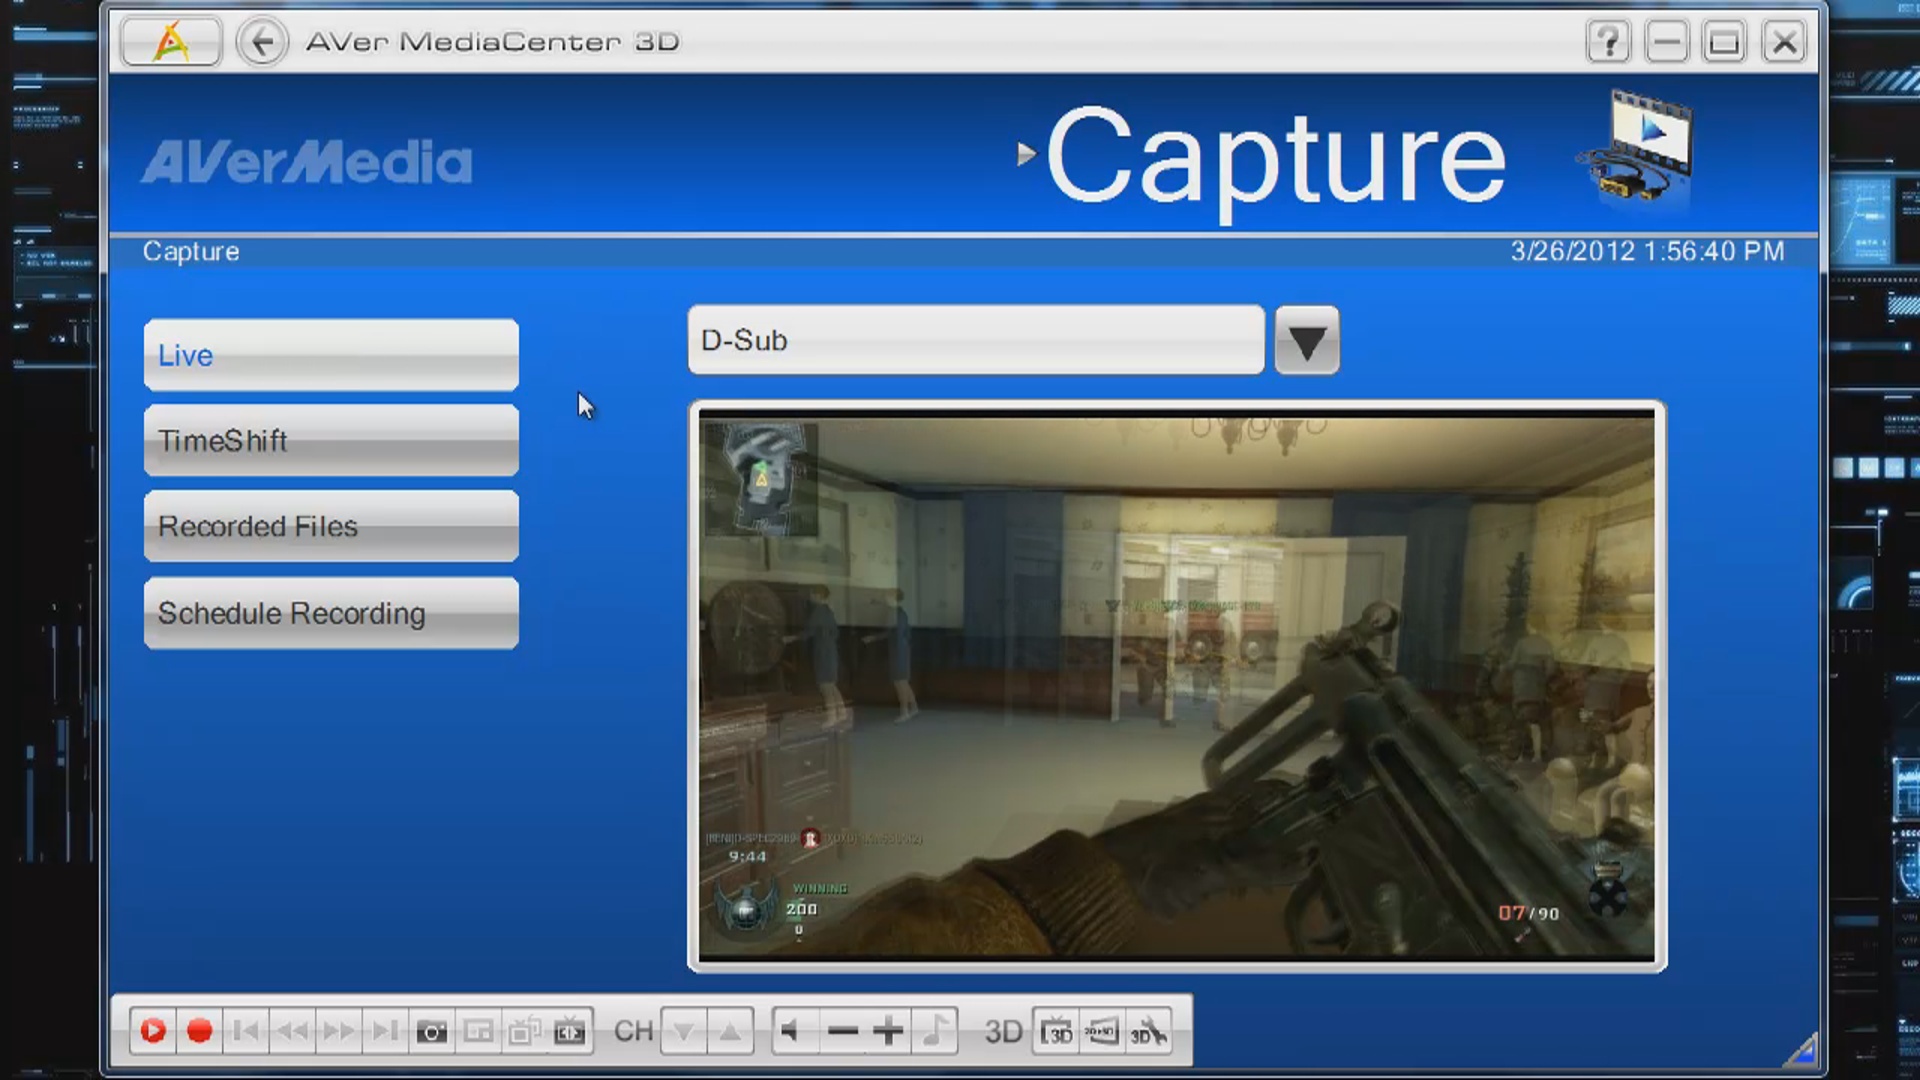Minimize the AVer MediaCenter 3D window
This screenshot has width=1920, height=1080.
1666,42
